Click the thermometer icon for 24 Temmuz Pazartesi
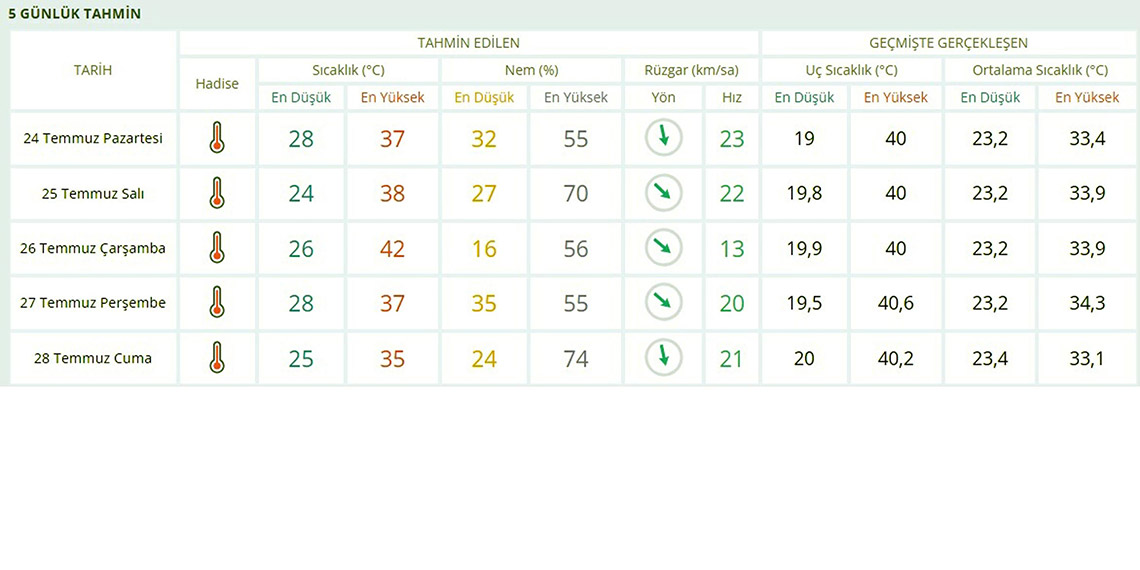Viewport: 1140px width, 570px height. click(217, 138)
